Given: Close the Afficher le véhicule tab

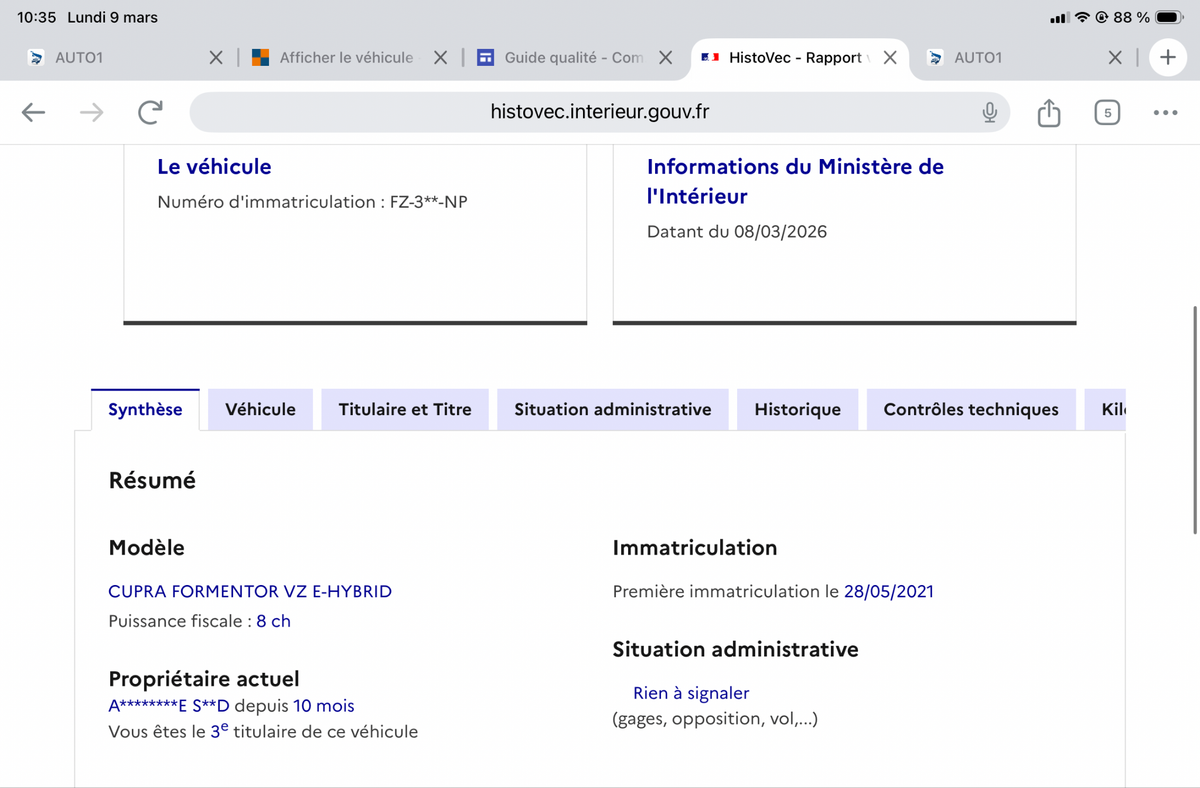Looking at the screenshot, I should click(440, 58).
